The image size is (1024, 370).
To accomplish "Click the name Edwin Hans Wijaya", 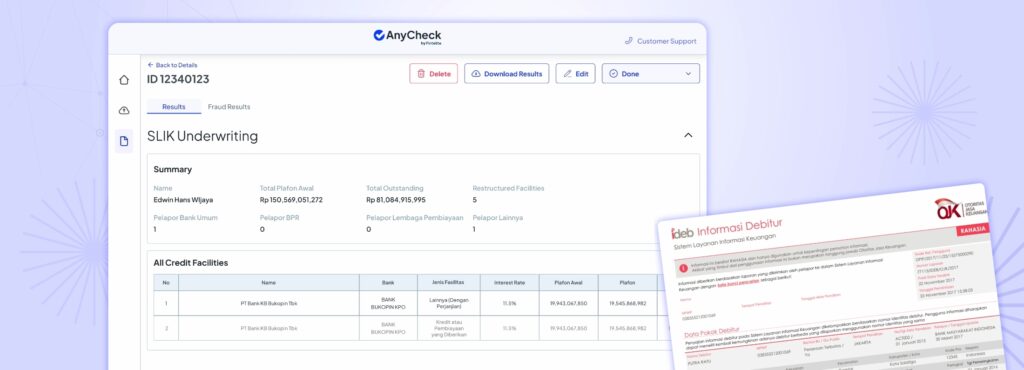I will pyautogui.click(x=184, y=200).
